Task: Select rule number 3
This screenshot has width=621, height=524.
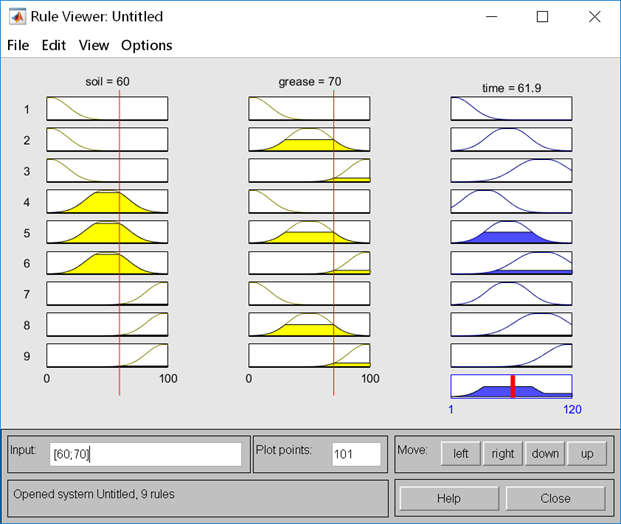Action: click(27, 171)
